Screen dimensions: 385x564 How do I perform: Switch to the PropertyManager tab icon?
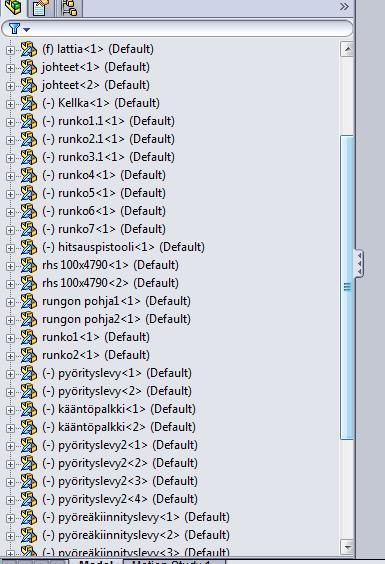(x=40, y=8)
